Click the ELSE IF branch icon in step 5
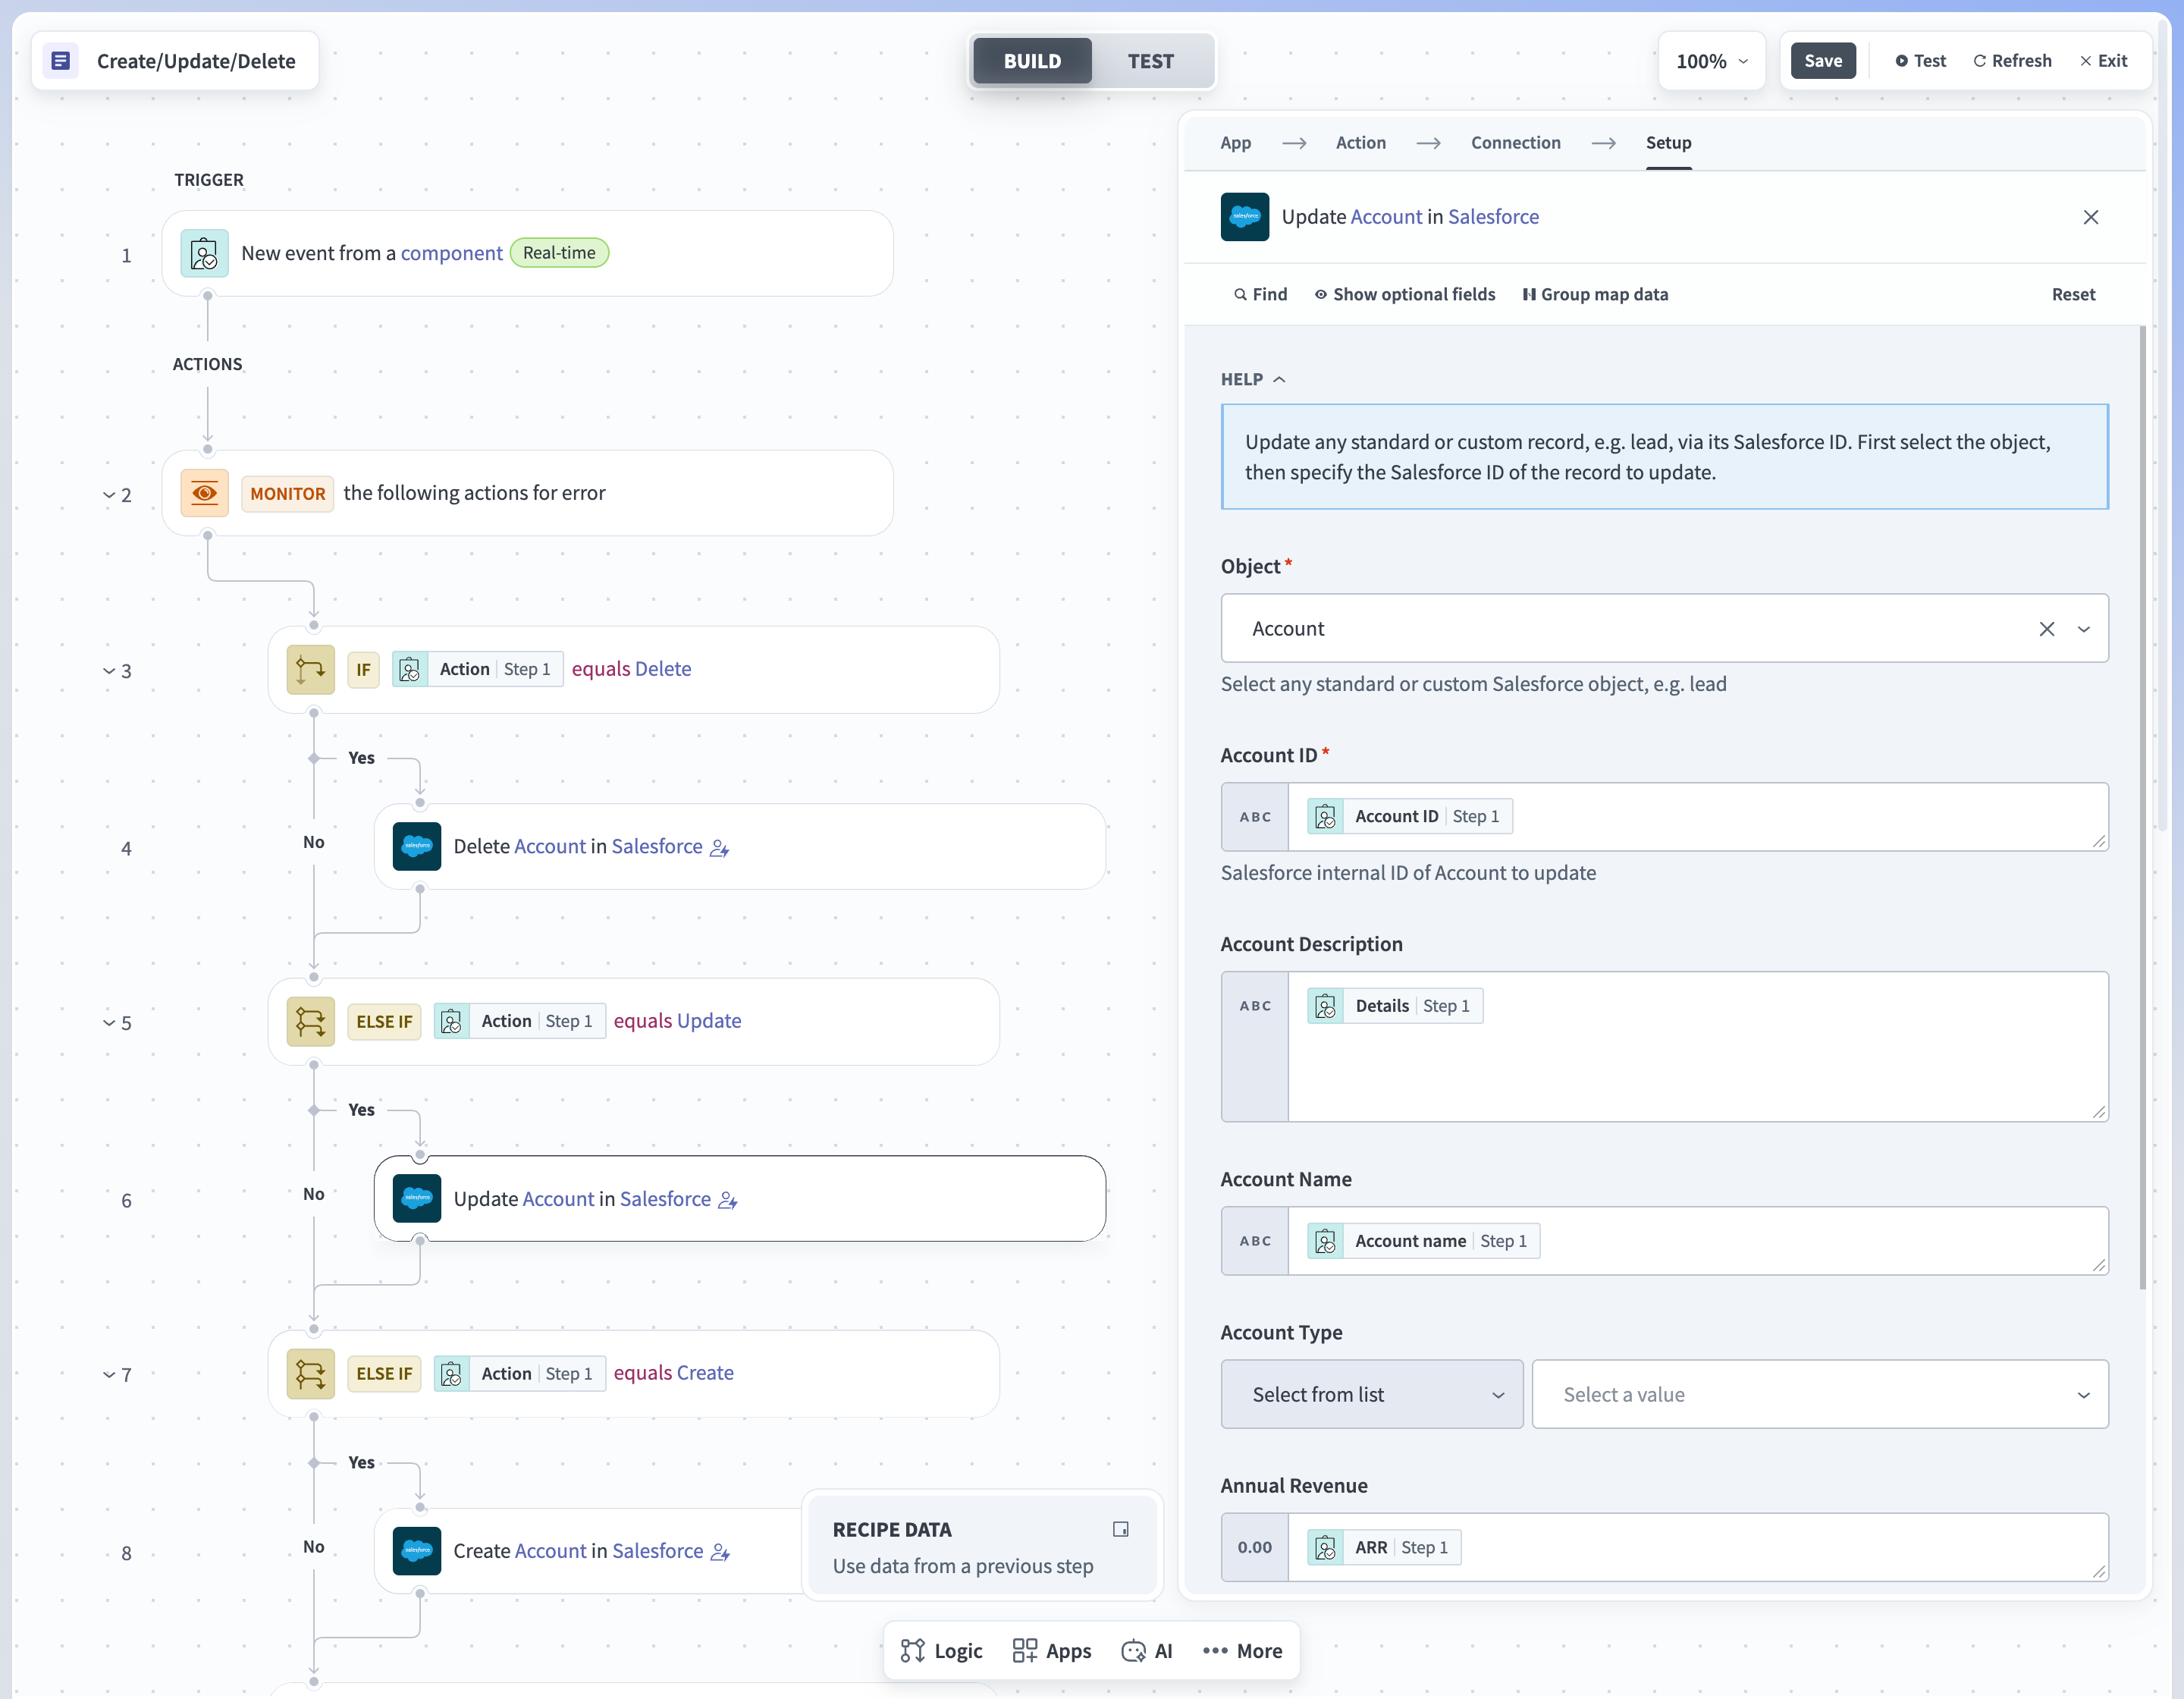The height and width of the screenshot is (1699, 2184). (x=310, y=1021)
